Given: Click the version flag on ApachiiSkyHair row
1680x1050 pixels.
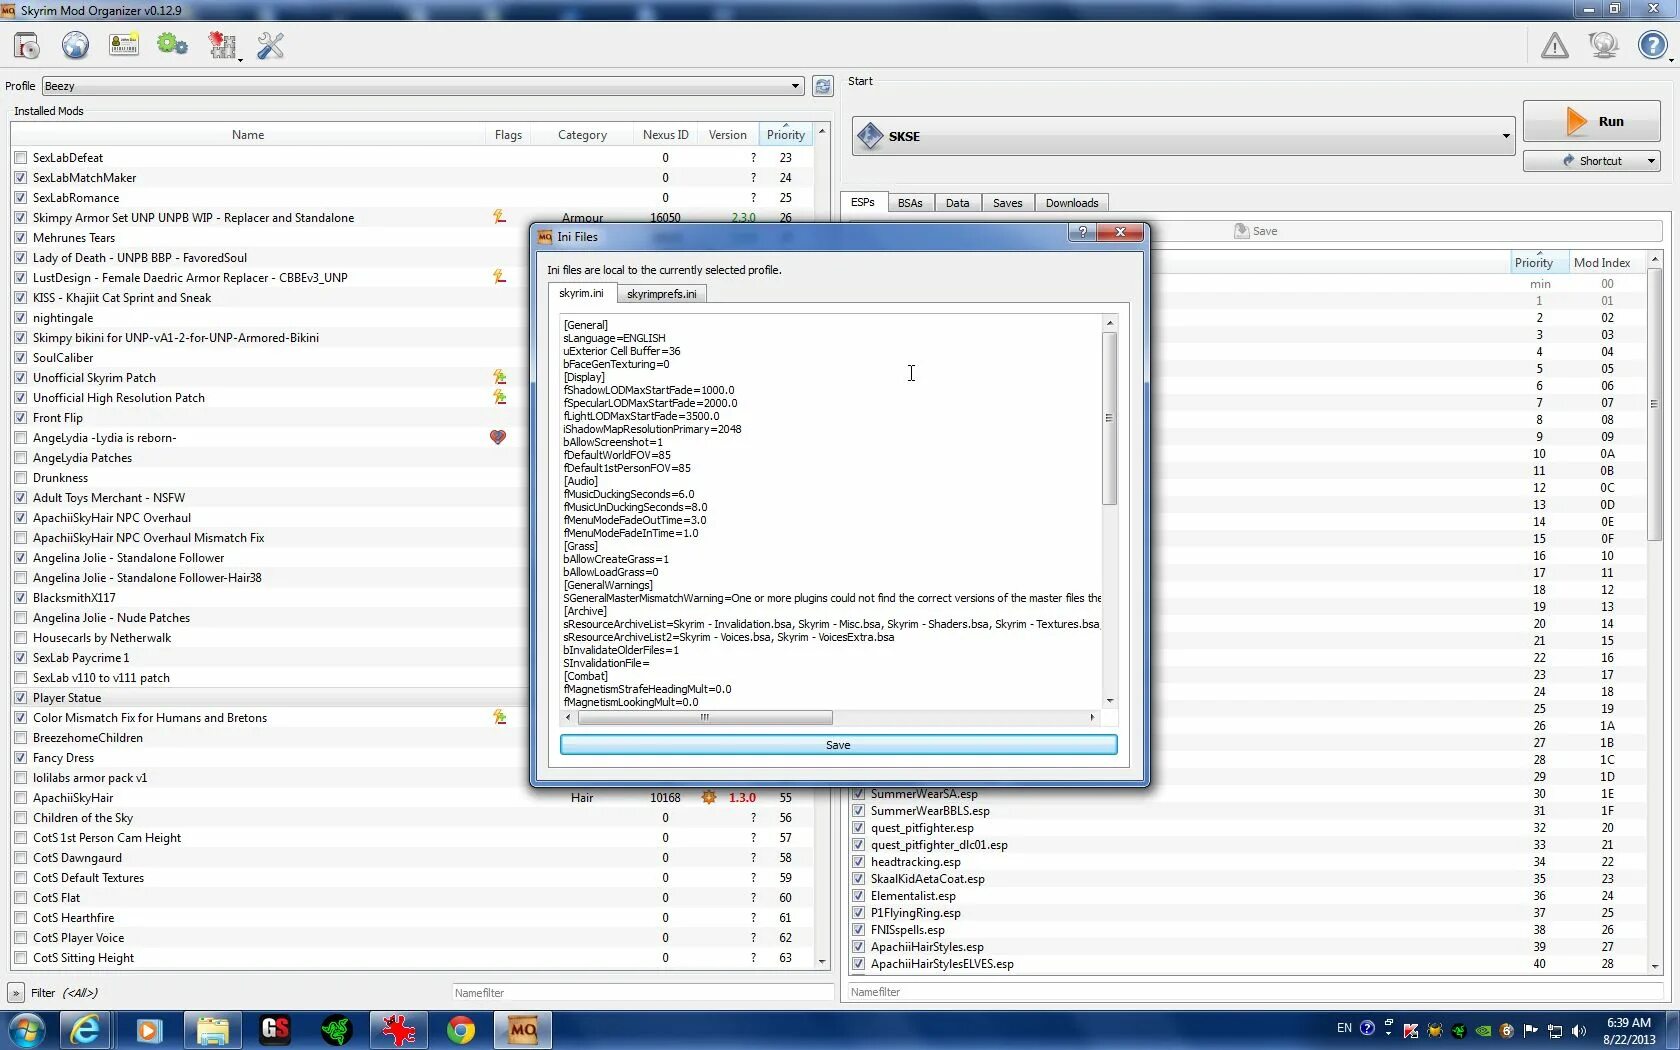Looking at the screenshot, I should point(709,797).
